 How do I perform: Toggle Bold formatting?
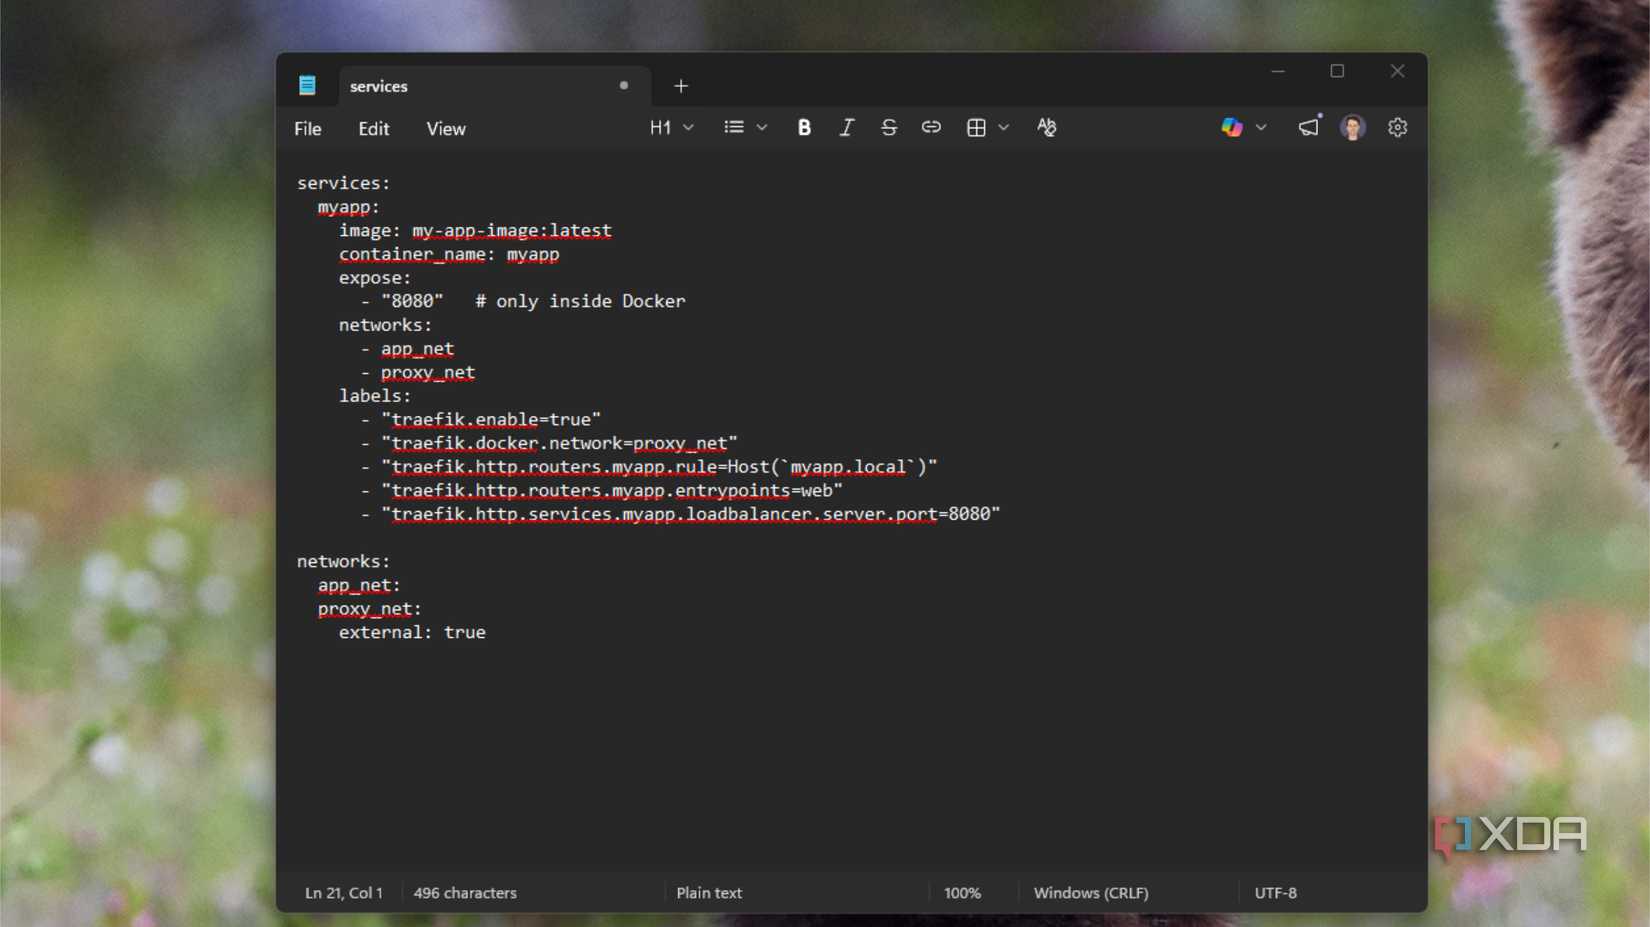click(x=804, y=128)
